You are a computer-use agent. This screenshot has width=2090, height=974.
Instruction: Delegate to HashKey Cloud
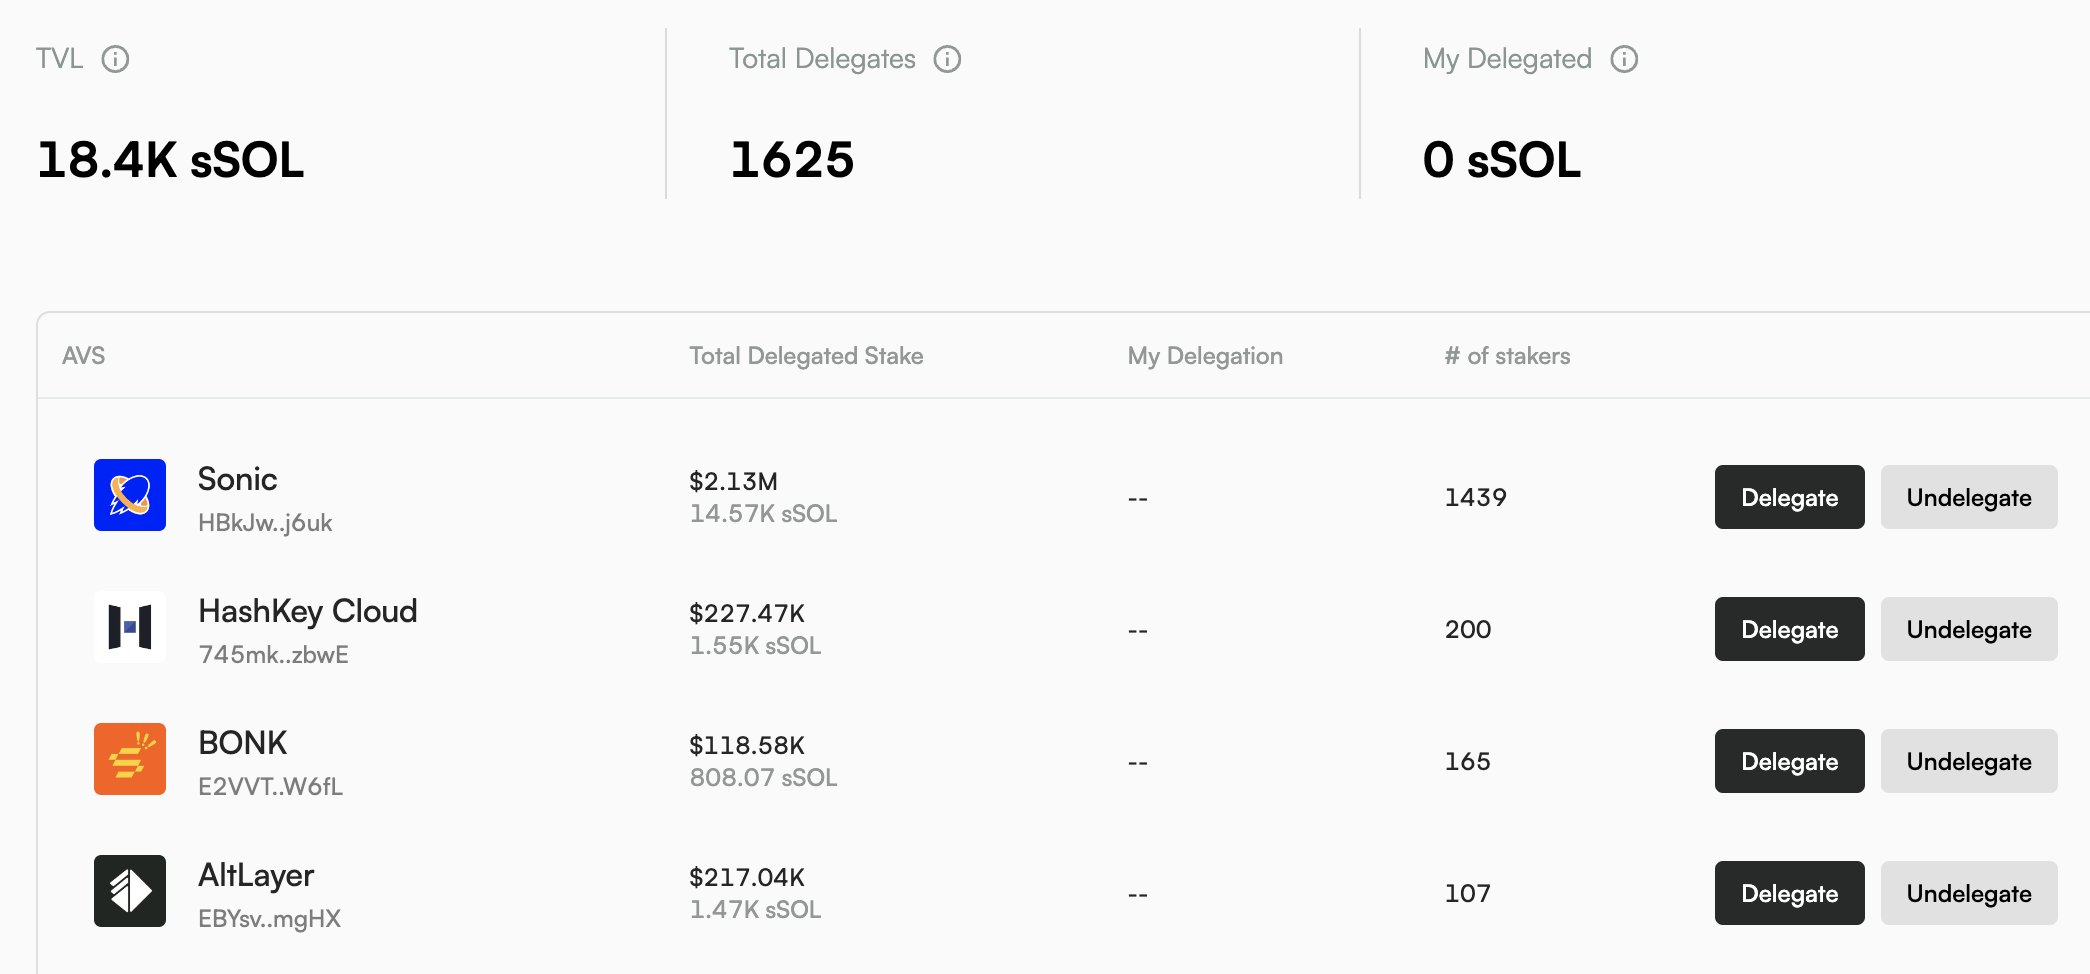click(x=1789, y=629)
